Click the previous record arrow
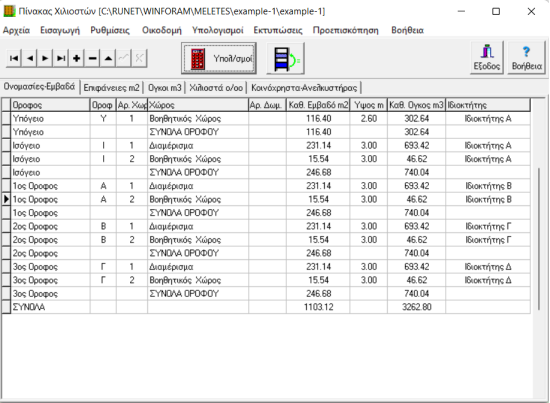The width and height of the screenshot is (550, 403). (x=30, y=58)
